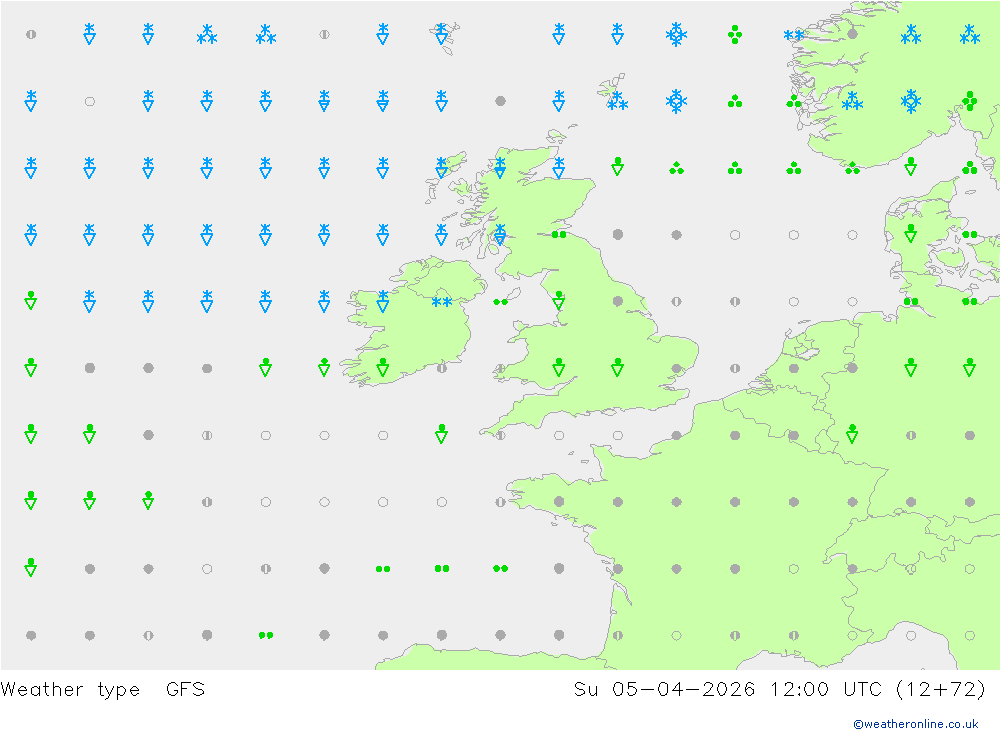Click the large heavy-snow symbol over southern Norway
1000x733 pixels.
click(911, 101)
